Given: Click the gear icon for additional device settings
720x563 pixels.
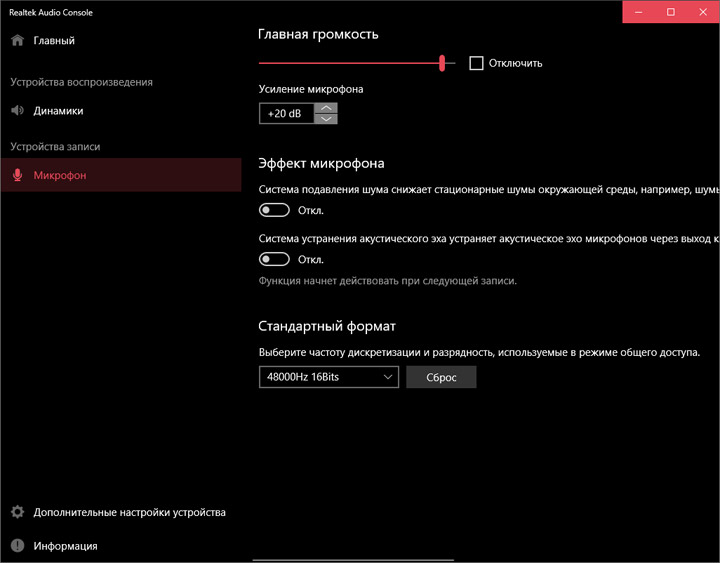Looking at the screenshot, I should click(17, 512).
